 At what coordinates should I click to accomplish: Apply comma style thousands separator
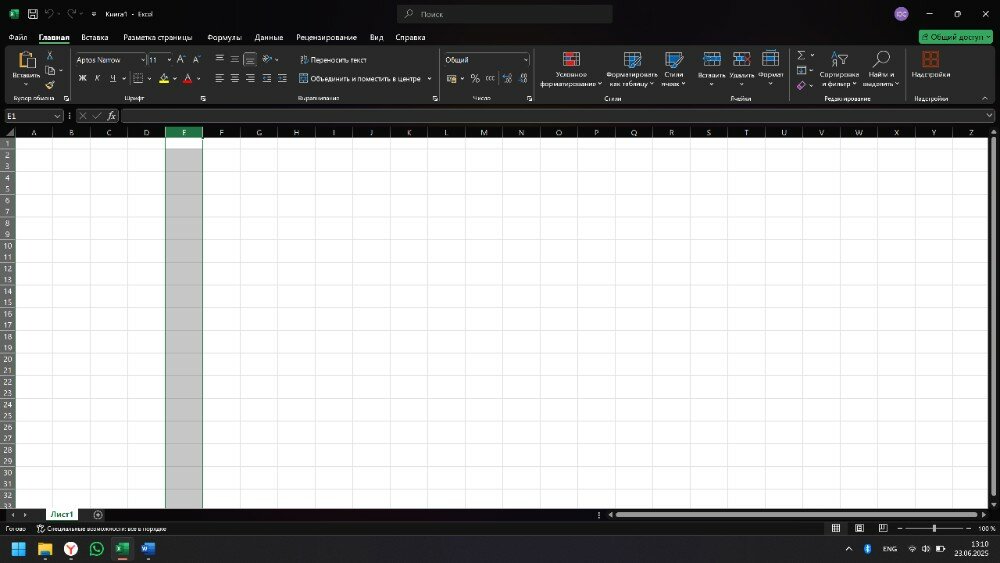click(x=490, y=78)
